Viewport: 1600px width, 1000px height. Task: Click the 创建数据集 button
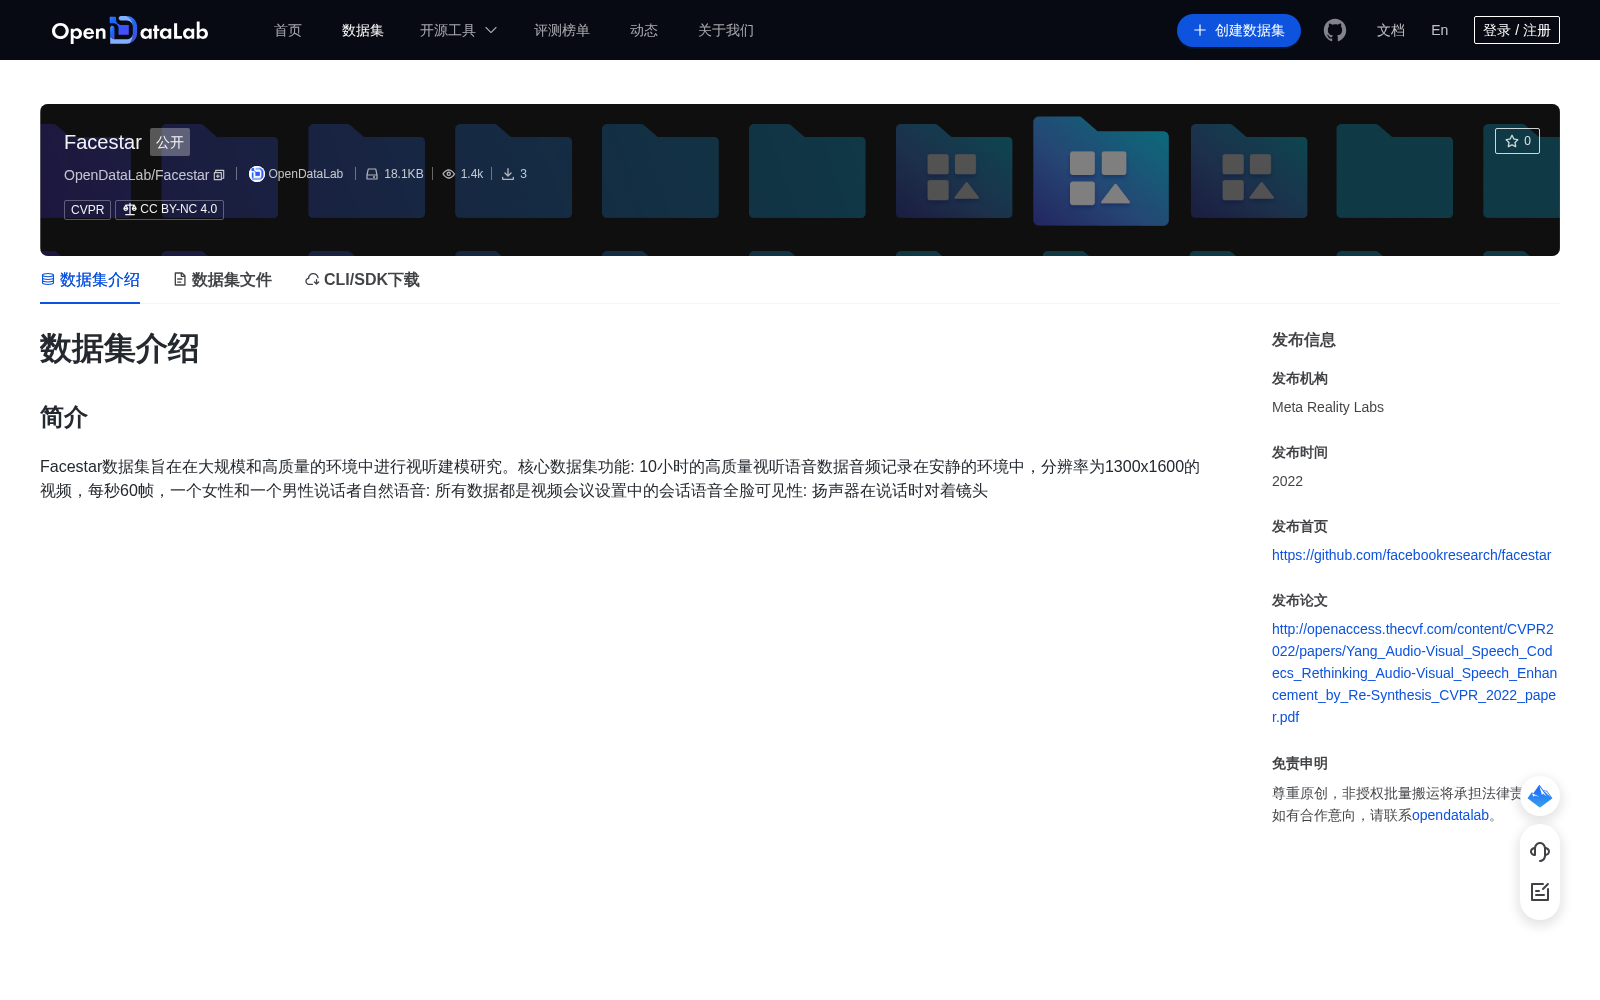(x=1239, y=30)
